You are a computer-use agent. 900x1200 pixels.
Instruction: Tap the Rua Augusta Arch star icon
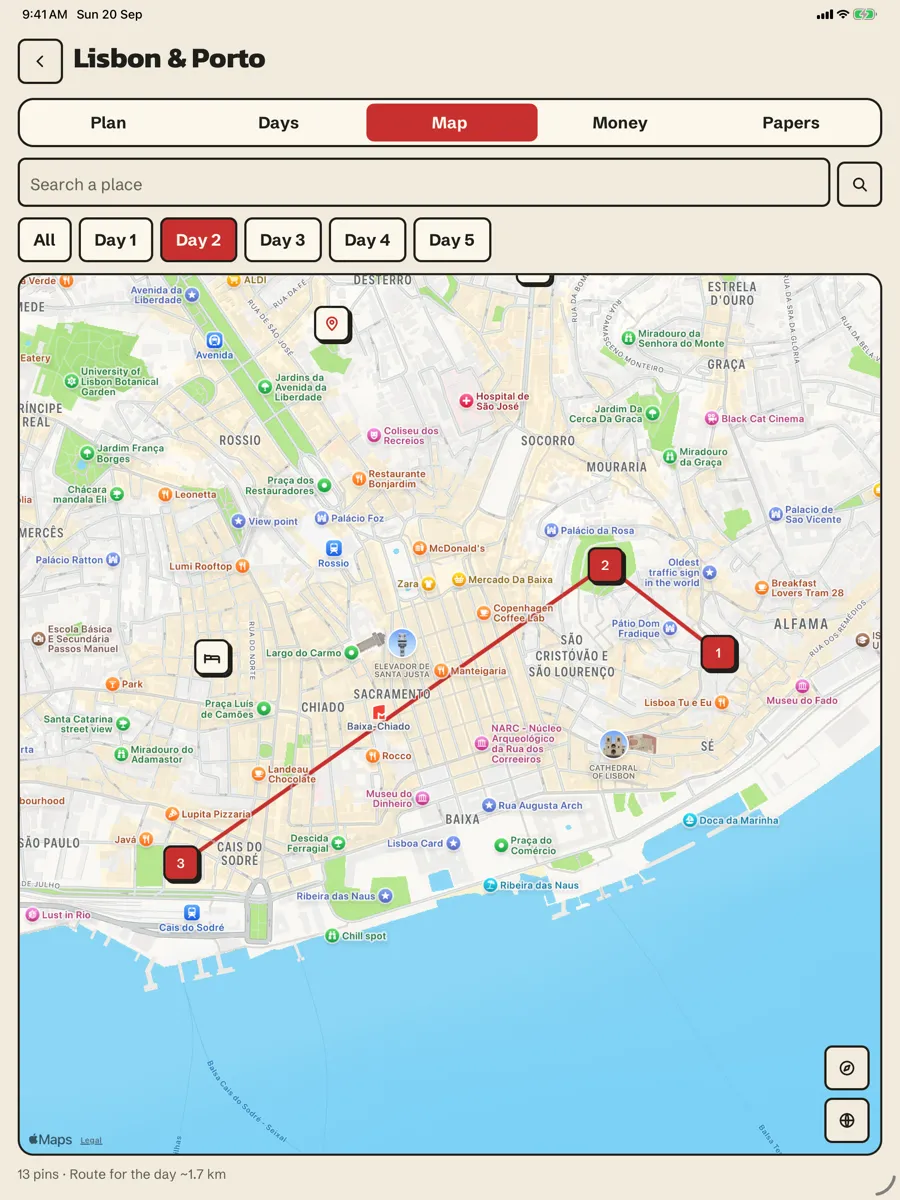(x=489, y=805)
